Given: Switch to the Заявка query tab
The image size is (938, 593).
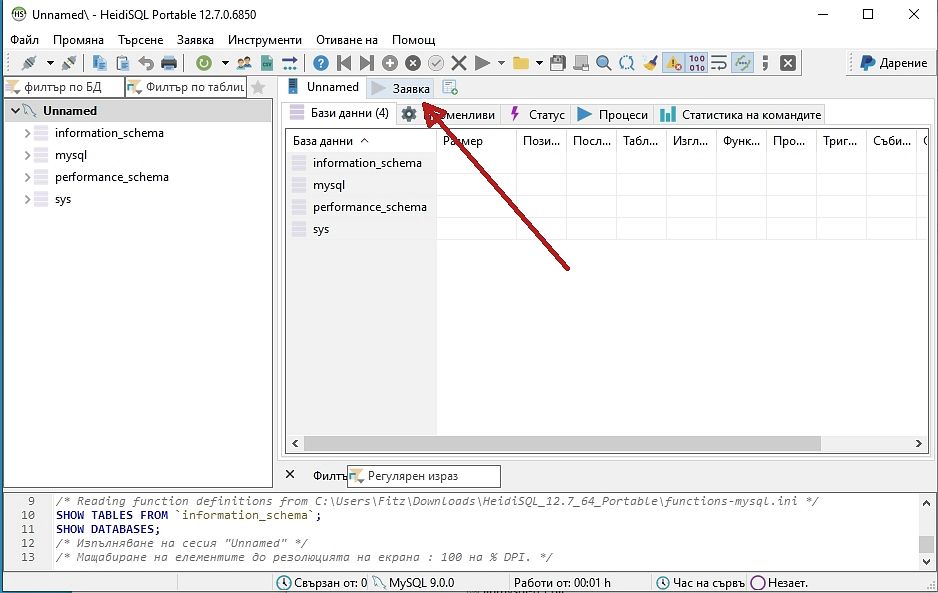Looking at the screenshot, I should click(401, 88).
